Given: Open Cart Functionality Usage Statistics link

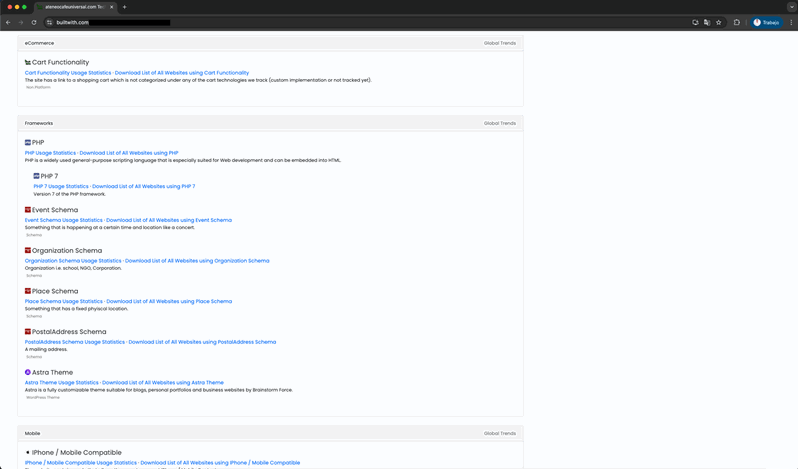Looking at the screenshot, I should tap(68, 73).
